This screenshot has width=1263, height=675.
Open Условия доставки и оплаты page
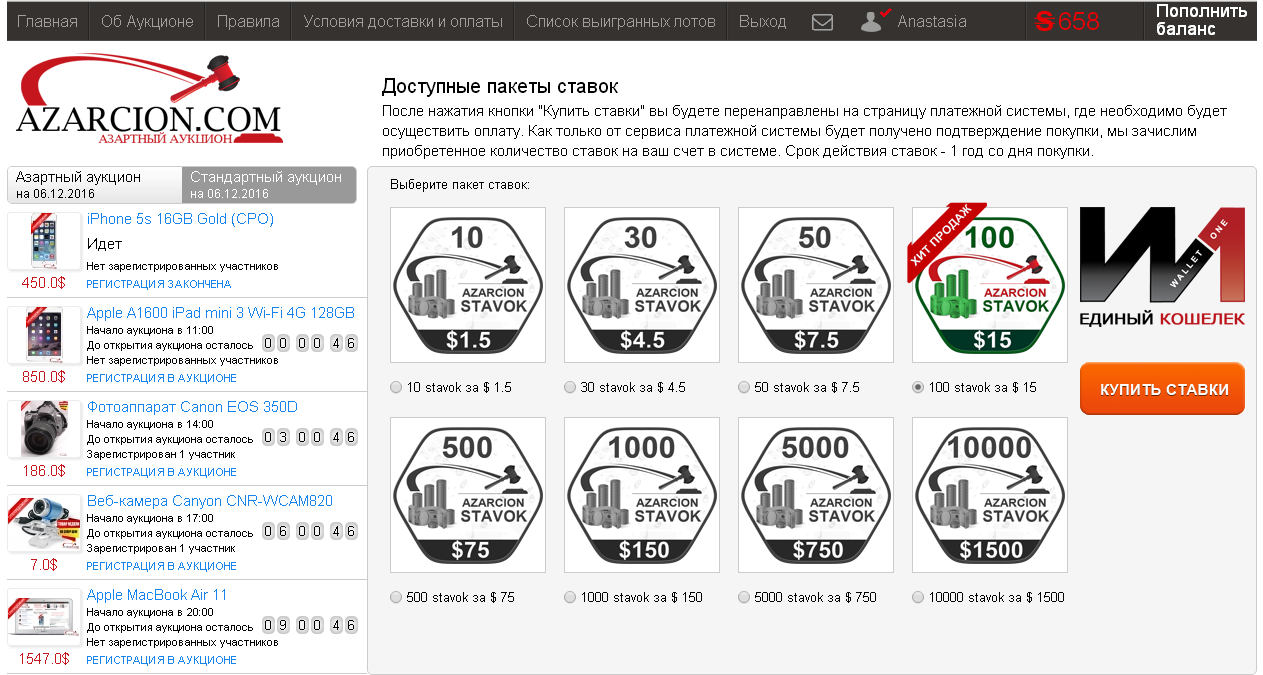pos(403,21)
